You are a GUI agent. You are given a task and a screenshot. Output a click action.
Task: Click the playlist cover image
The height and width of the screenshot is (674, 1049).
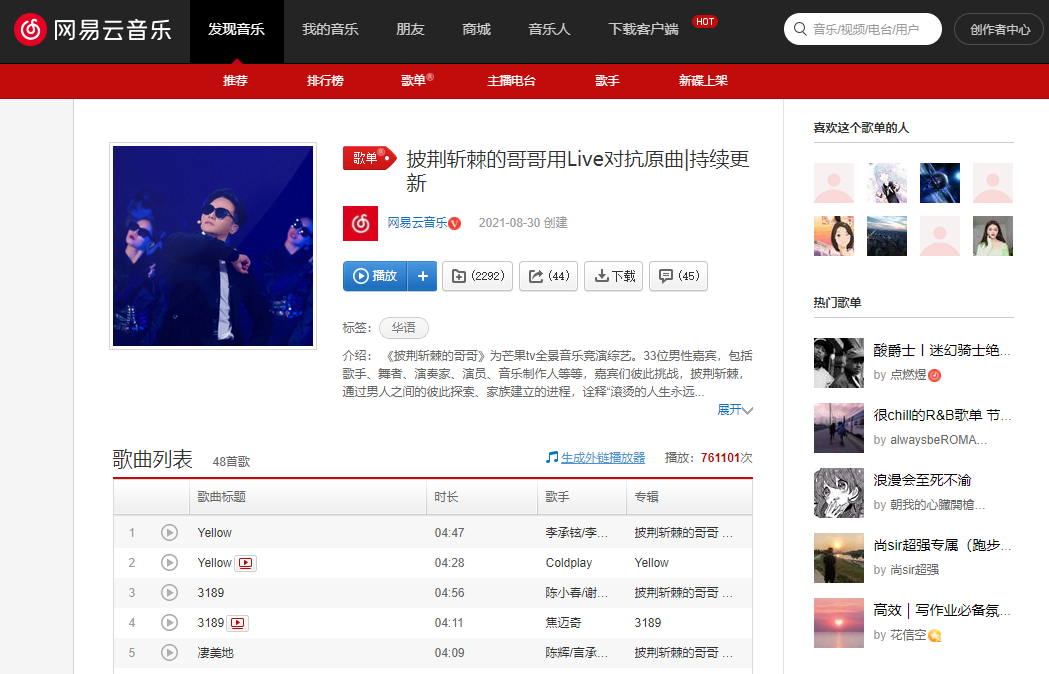click(213, 246)
